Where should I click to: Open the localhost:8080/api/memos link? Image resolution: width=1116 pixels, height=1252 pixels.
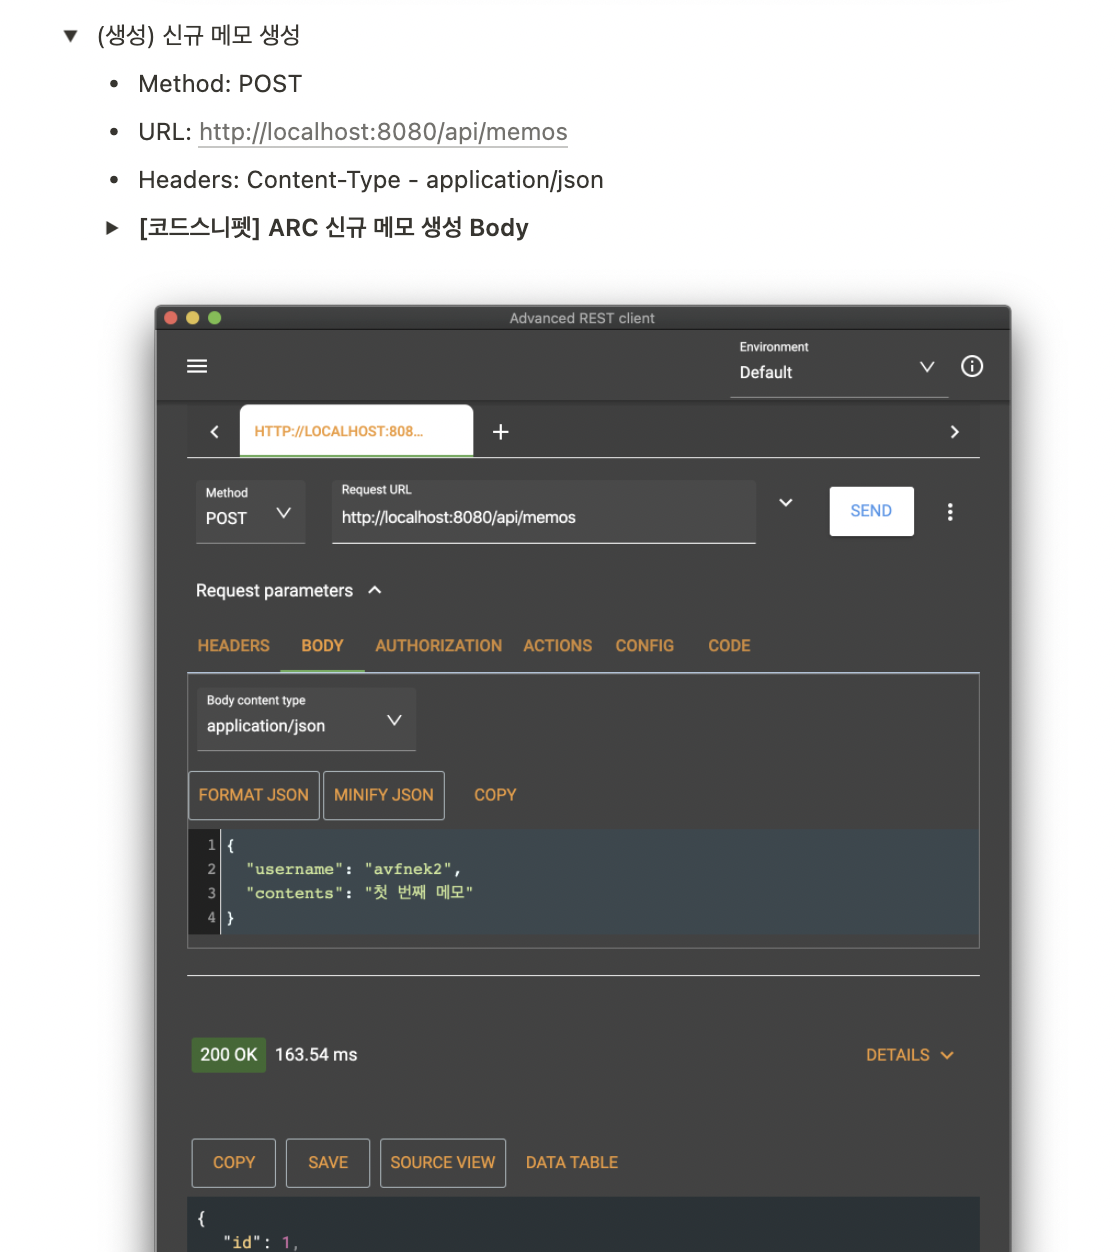[383, 132]
